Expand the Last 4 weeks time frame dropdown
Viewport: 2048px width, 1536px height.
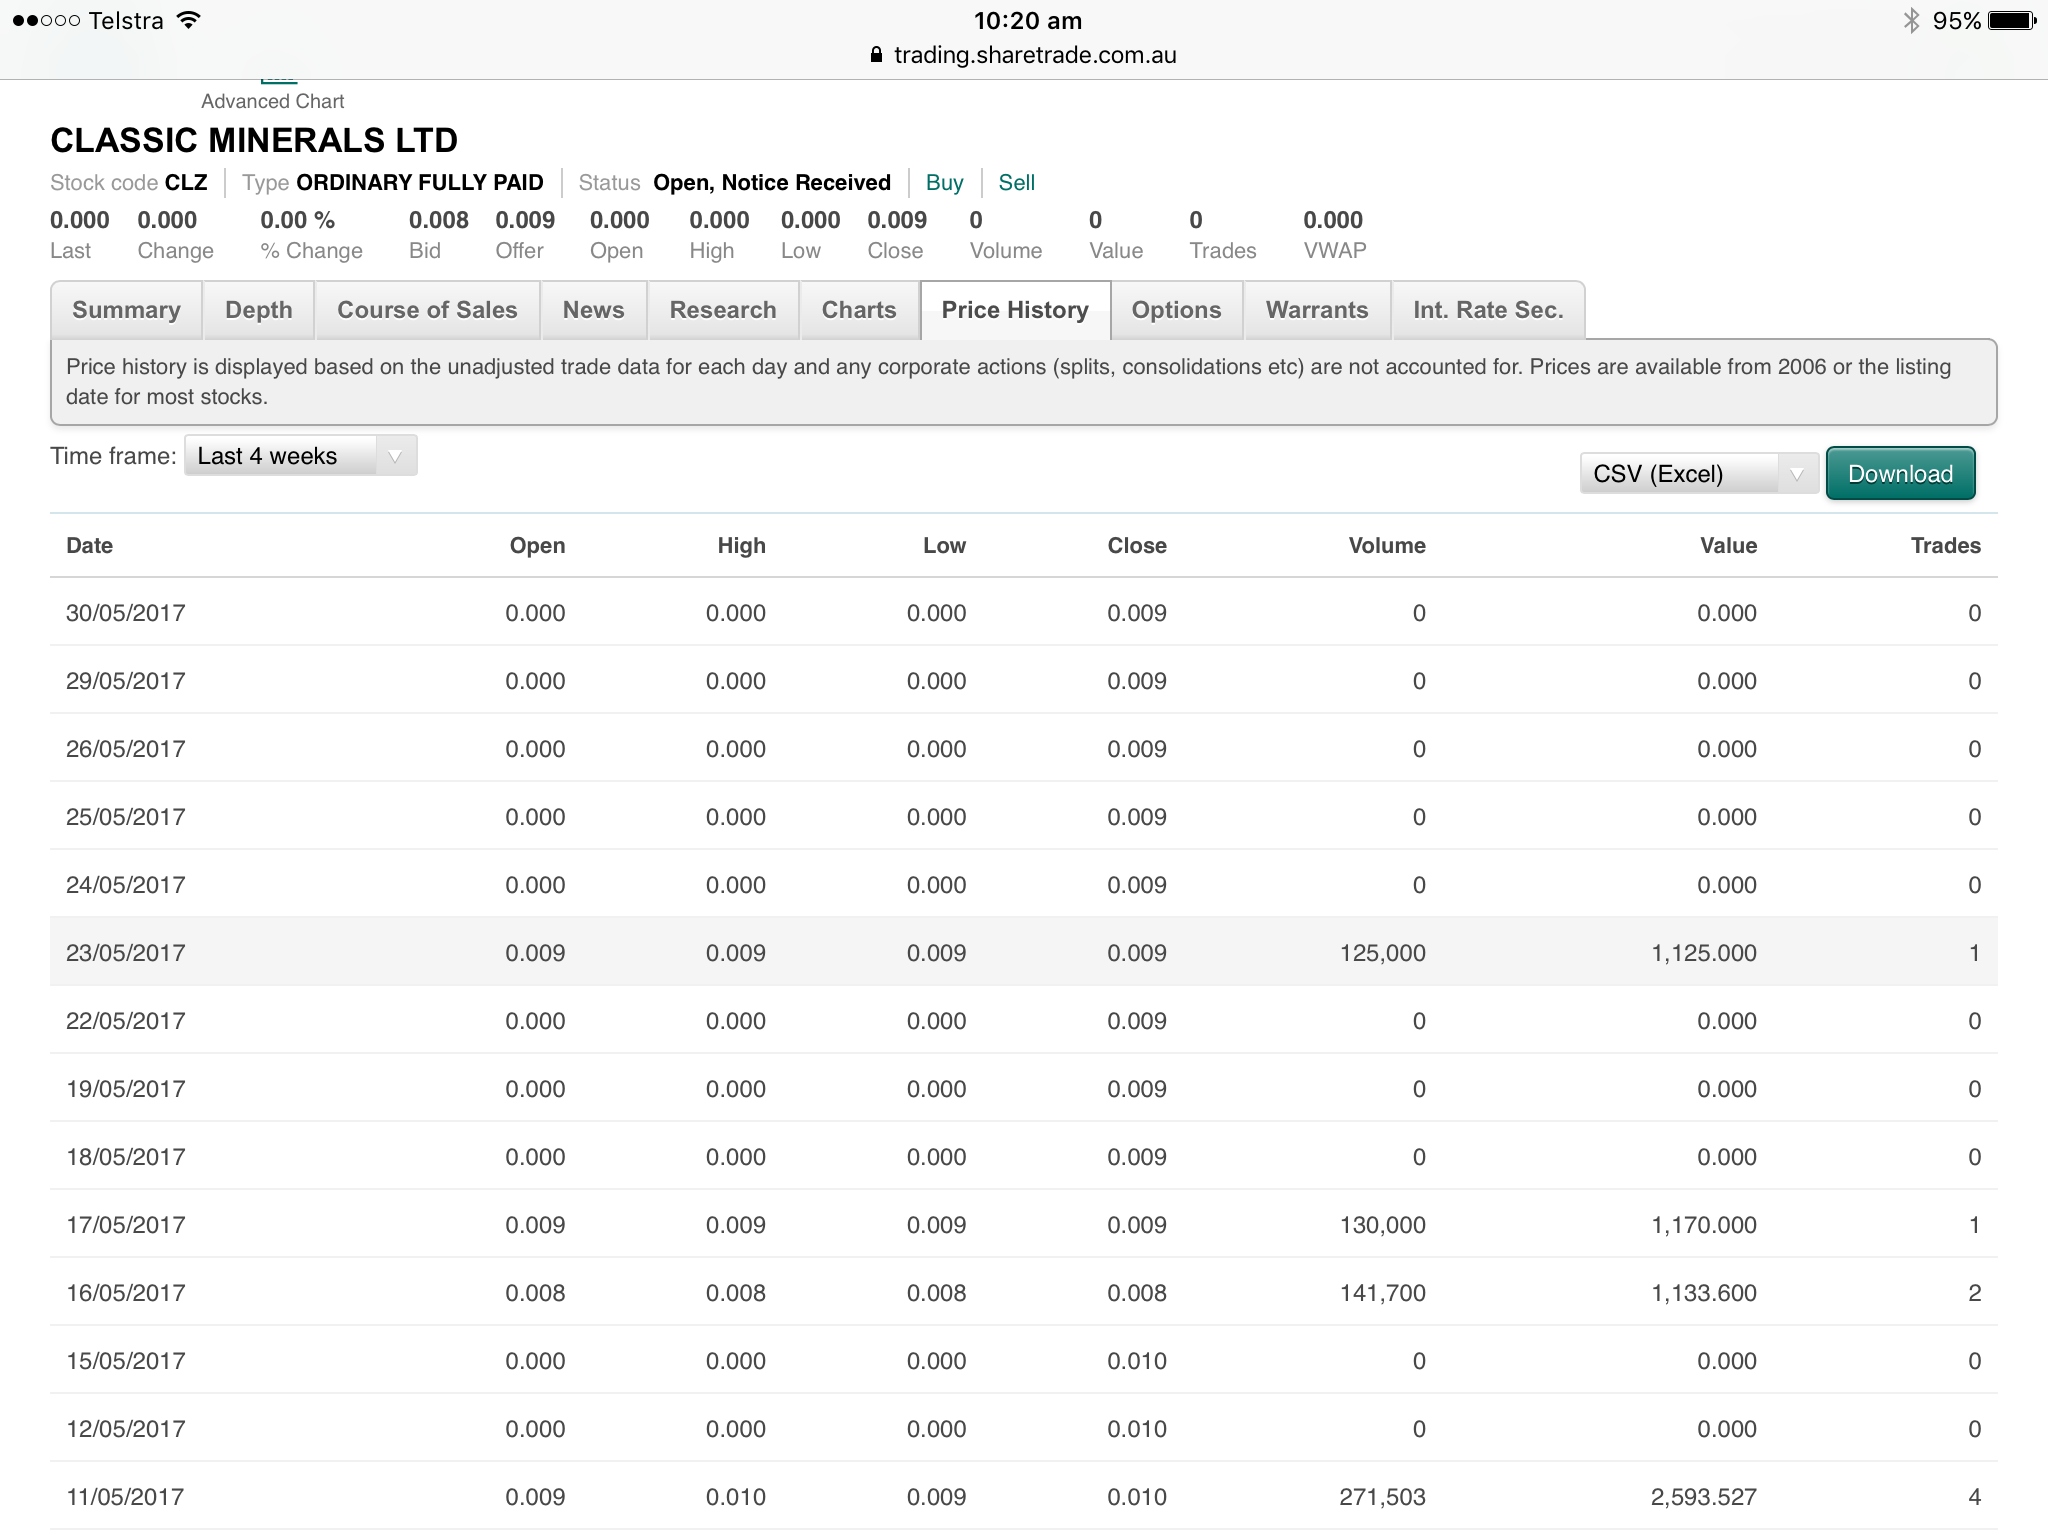click(x=300, y=456)
